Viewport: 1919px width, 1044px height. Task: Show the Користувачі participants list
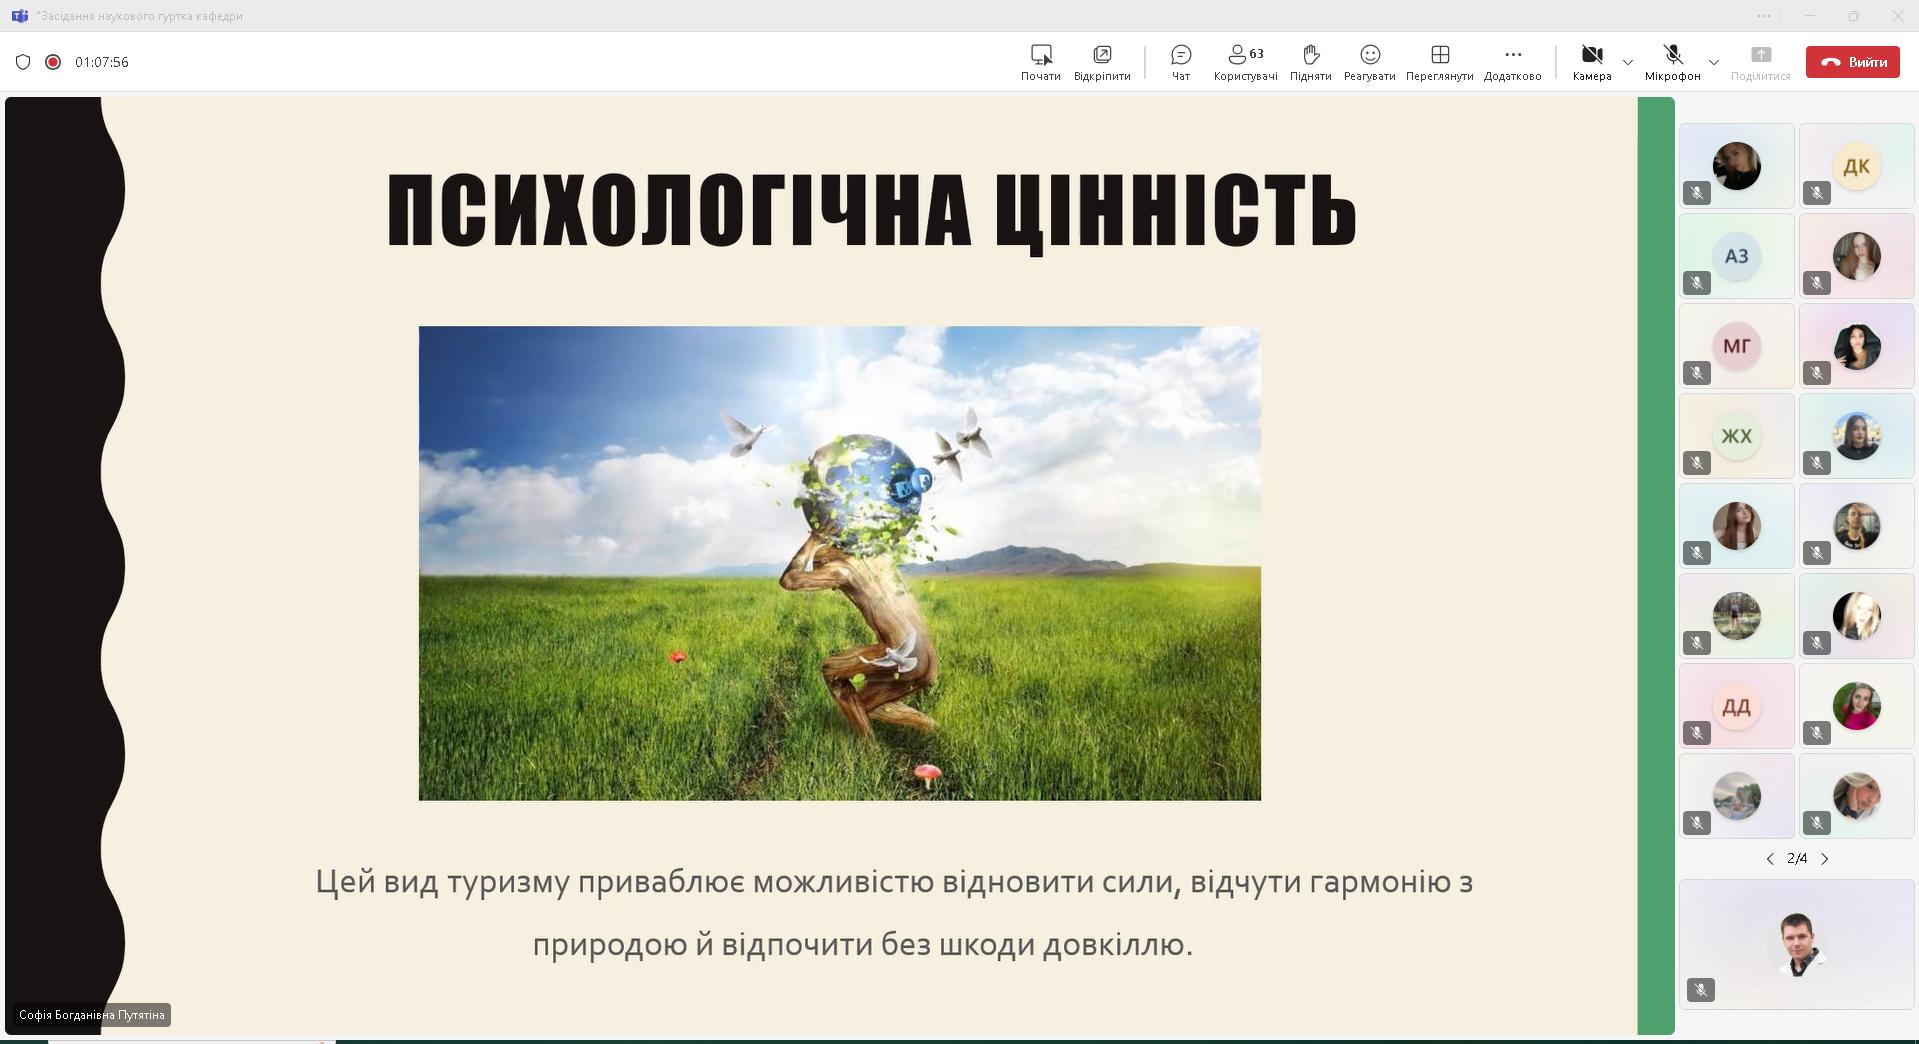point(1245,62)
